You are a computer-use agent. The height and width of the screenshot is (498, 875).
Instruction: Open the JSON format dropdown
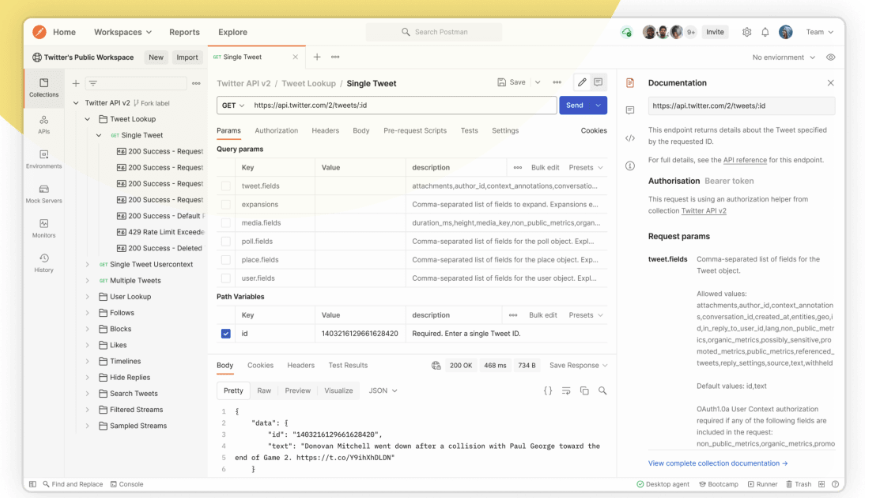pyautogui.click(x=383, y=390)
